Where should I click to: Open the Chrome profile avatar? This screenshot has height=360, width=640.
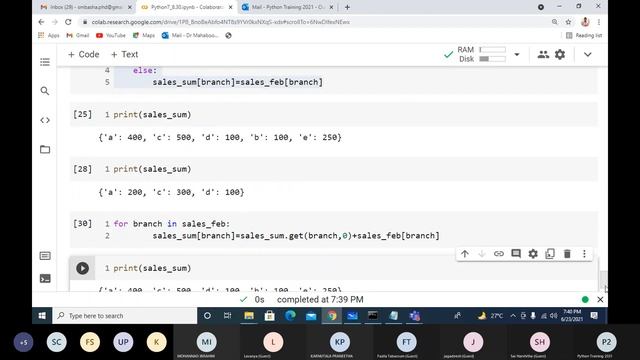585,22
